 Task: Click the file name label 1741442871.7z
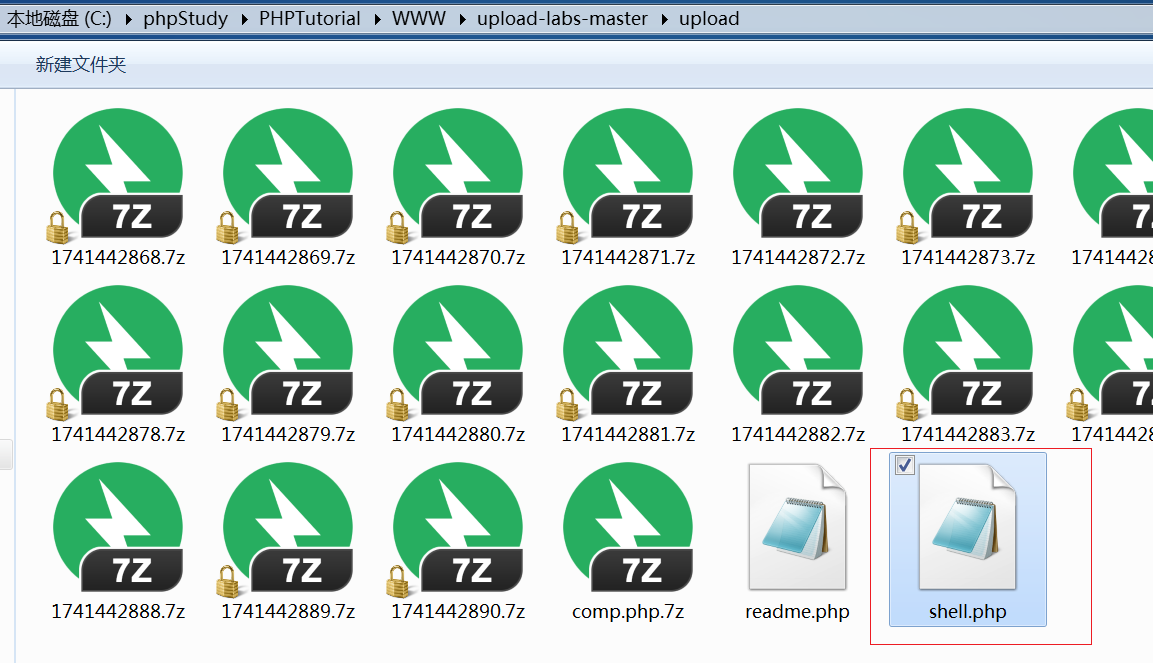627,257
